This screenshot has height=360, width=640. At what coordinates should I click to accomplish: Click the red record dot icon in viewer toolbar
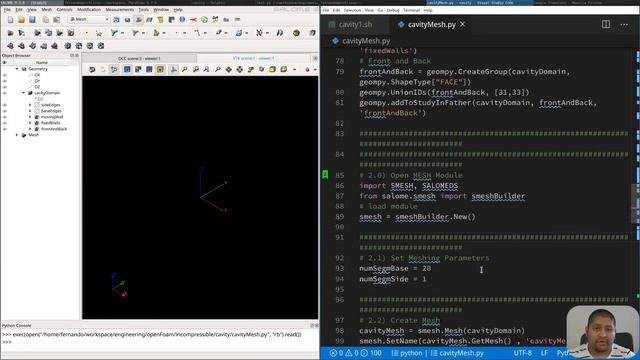point(307,70)
